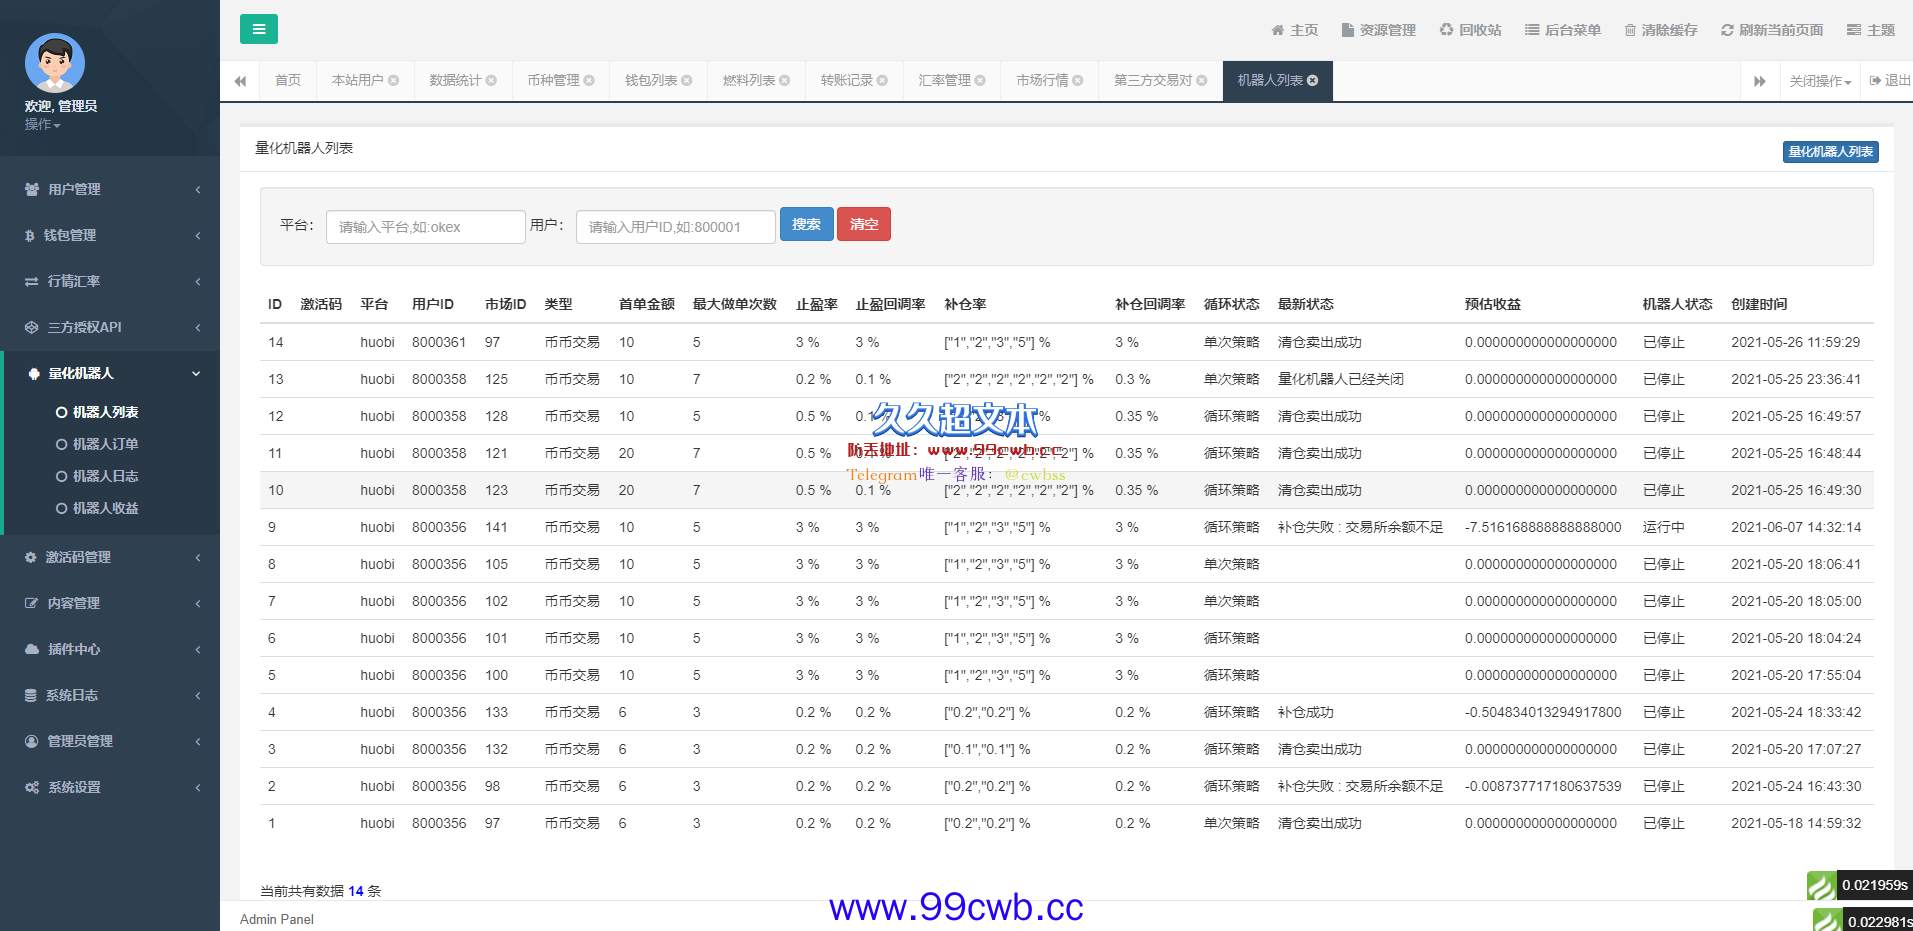Close the active 机器人列表 tab
Screen dimensions: 1913x931
[1313, 80]
